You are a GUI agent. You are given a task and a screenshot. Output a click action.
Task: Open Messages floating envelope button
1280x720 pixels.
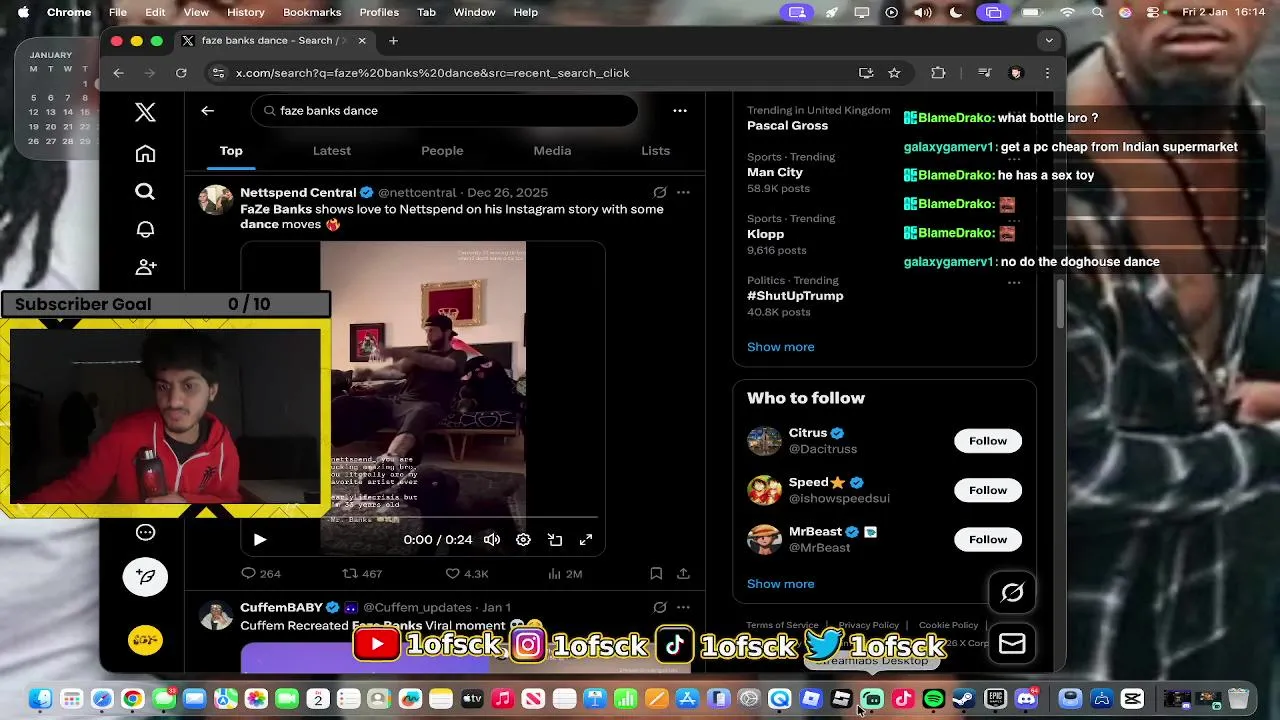[x=1012, y=643]
